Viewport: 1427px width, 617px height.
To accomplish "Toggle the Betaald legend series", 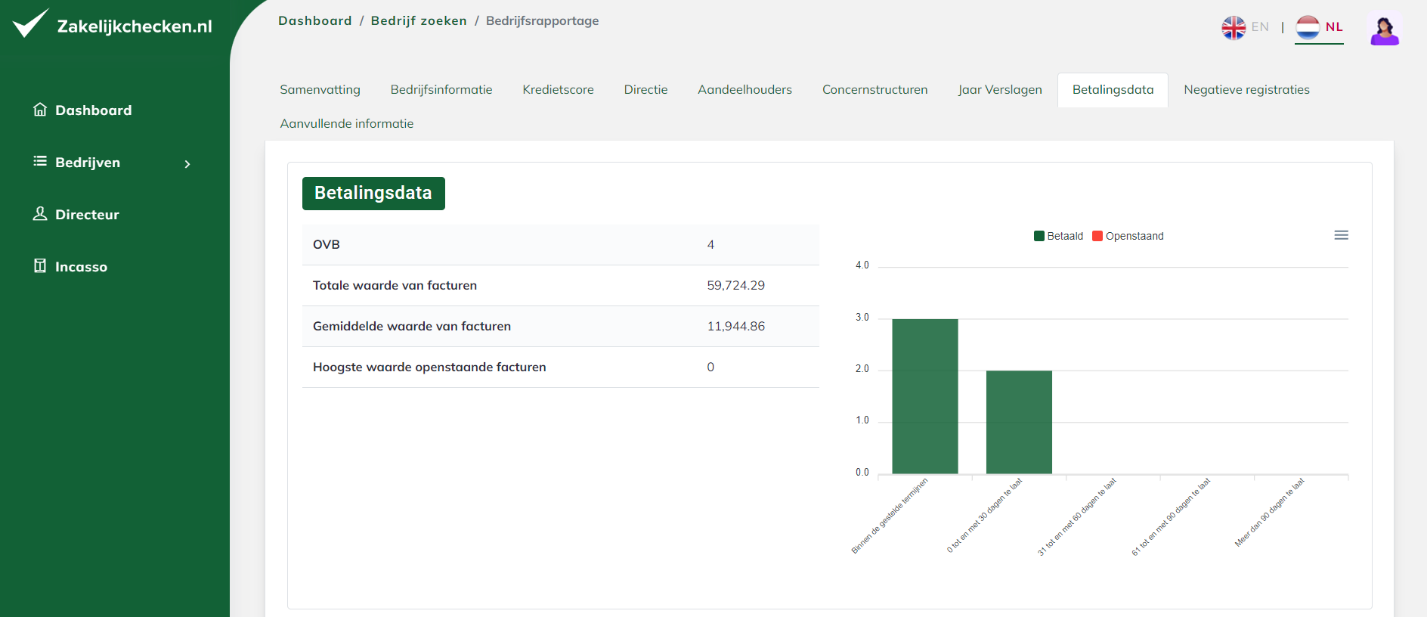I will click(1059, 236).
